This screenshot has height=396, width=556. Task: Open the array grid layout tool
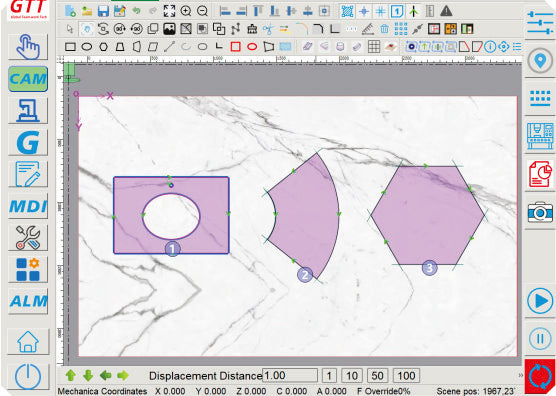[401, 29]
